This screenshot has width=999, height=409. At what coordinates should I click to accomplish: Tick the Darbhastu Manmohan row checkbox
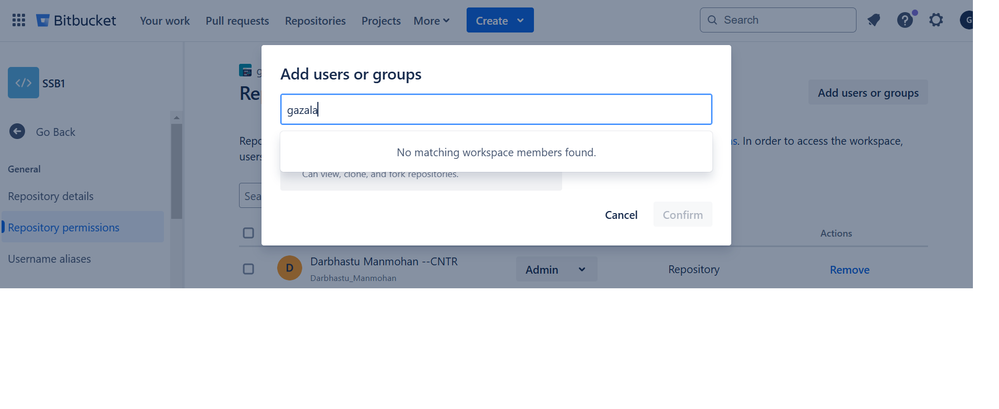tap(248, 269)
